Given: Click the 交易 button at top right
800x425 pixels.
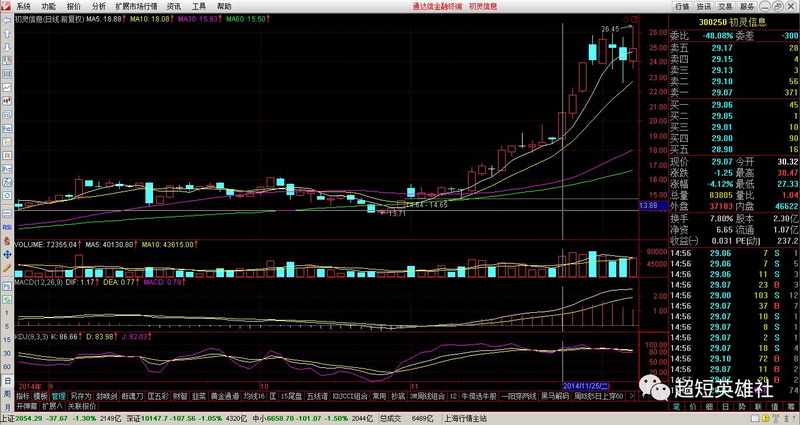Looking at the screenshot, I should [723, 5].
